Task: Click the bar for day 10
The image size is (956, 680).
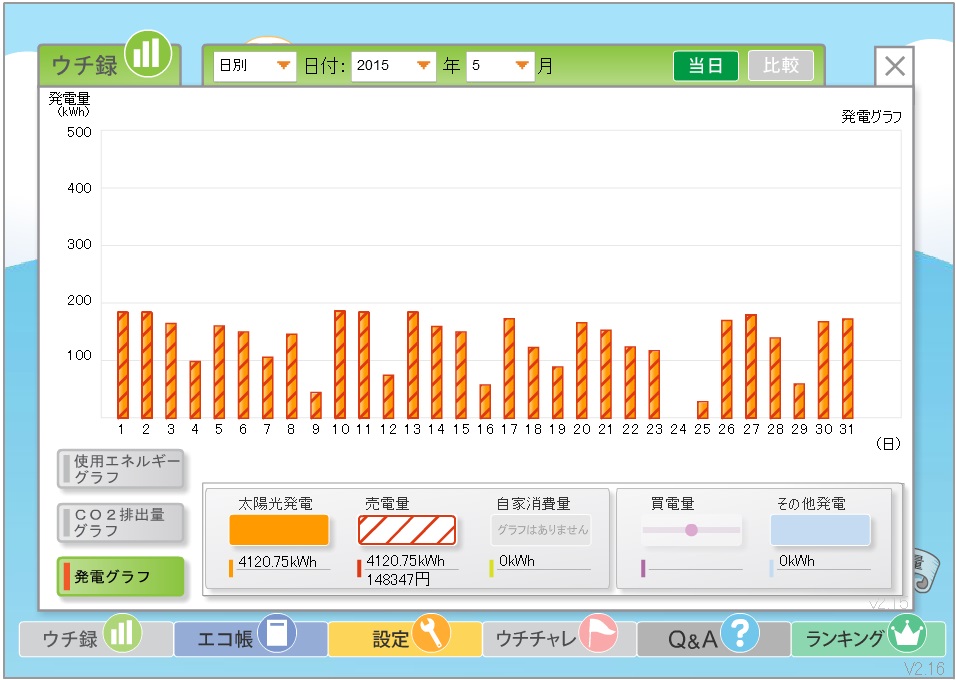Action: [340, 364]
